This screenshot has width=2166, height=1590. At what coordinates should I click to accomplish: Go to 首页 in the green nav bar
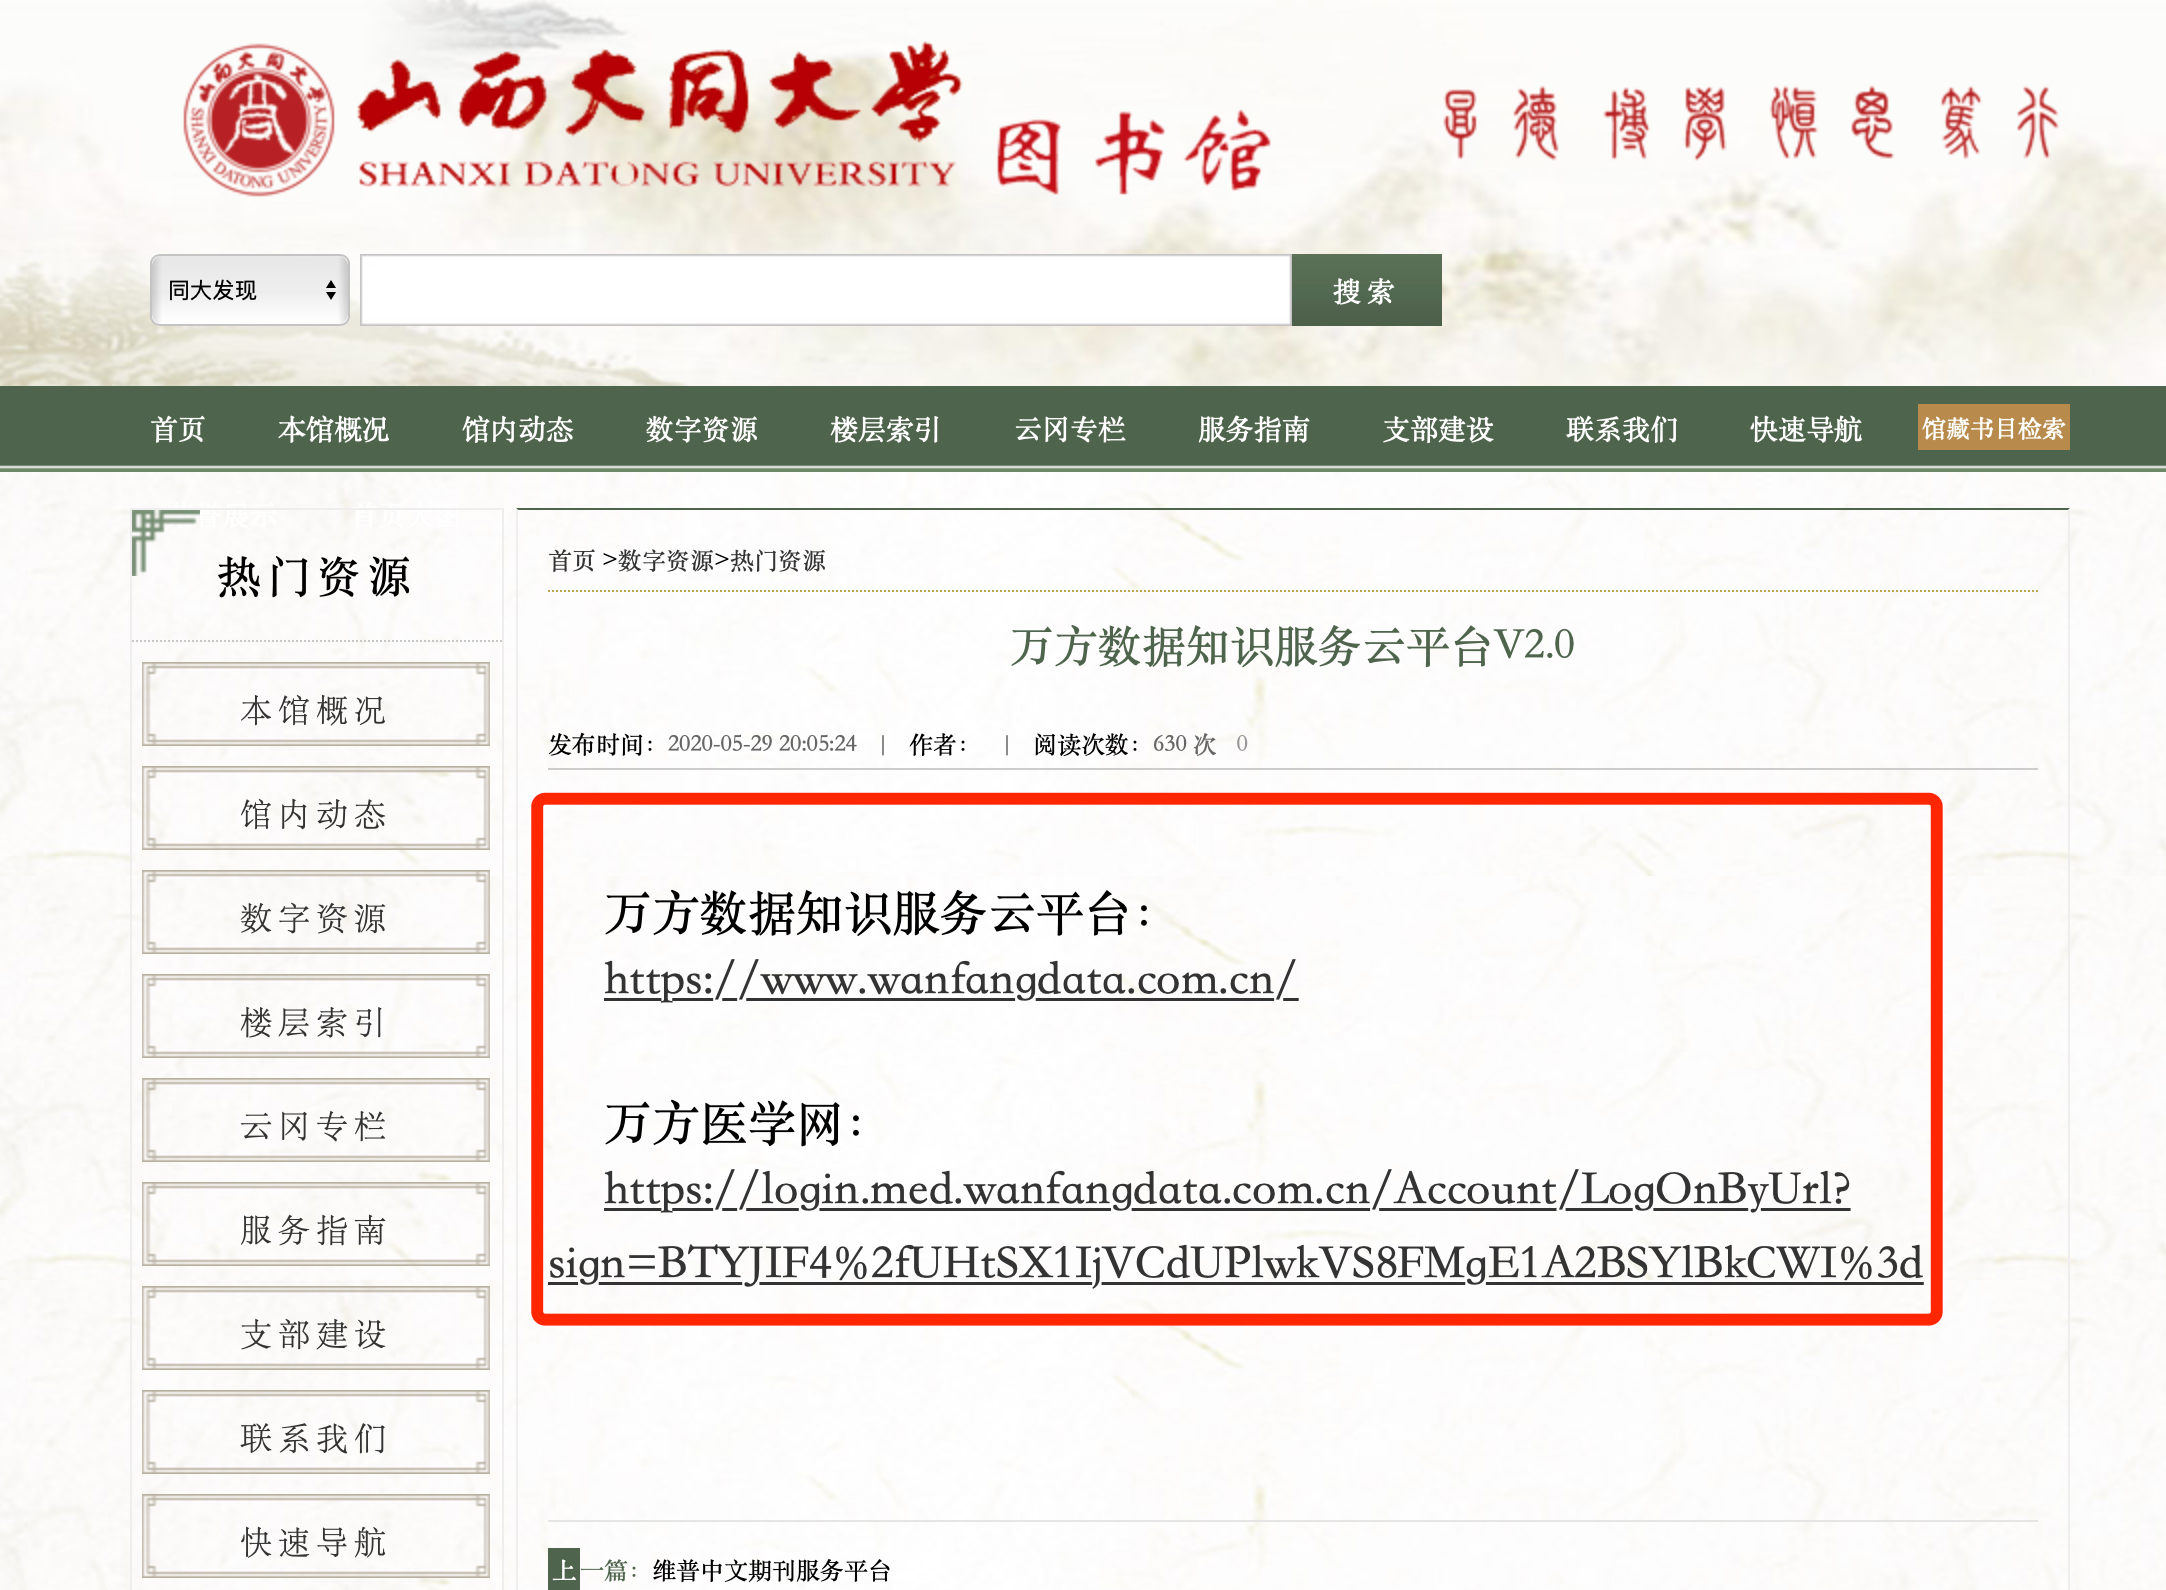[x=178, y=429]
